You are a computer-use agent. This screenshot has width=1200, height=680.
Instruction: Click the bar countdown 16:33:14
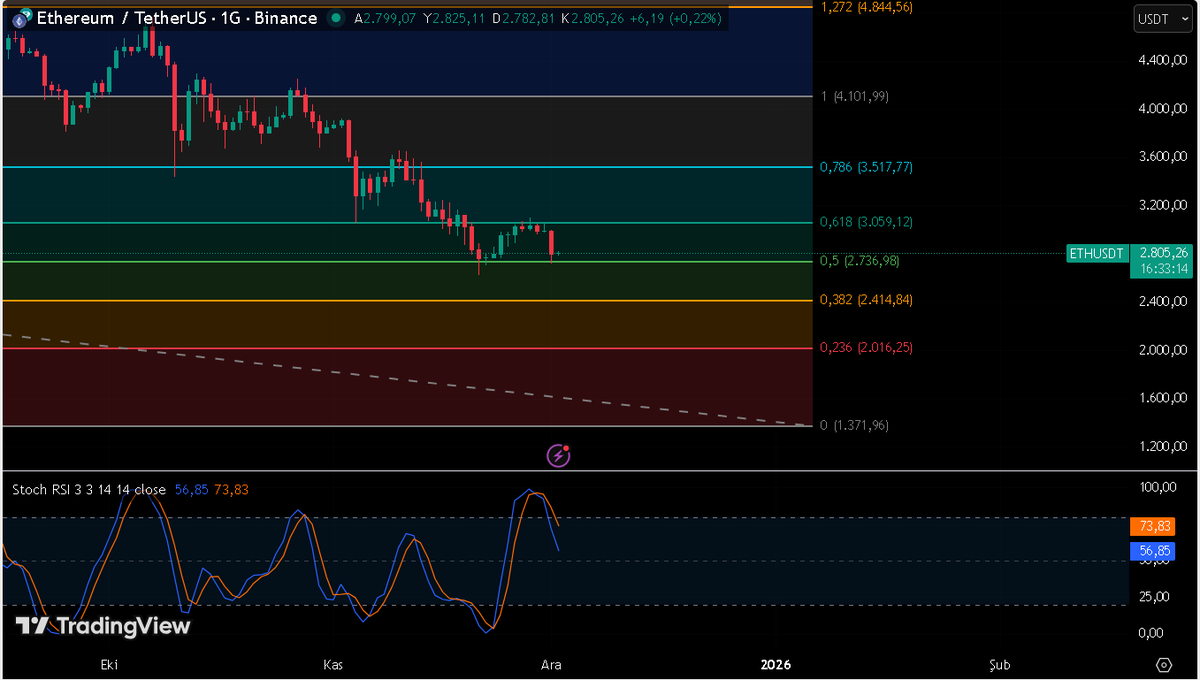click(1162, 269)
